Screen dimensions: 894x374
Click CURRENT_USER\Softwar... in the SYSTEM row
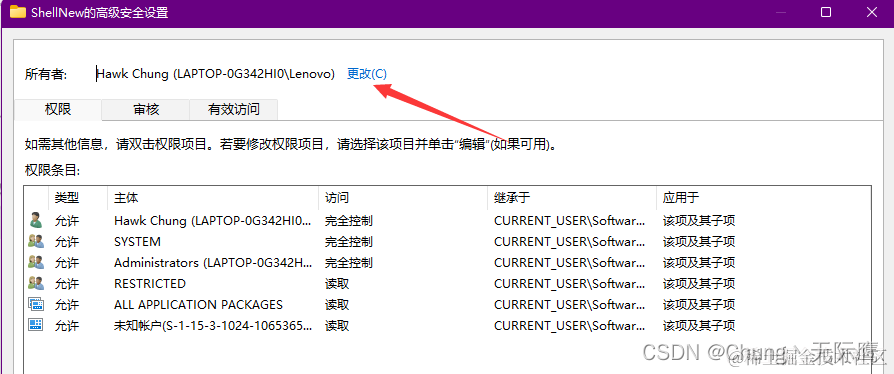click(570, 241)
